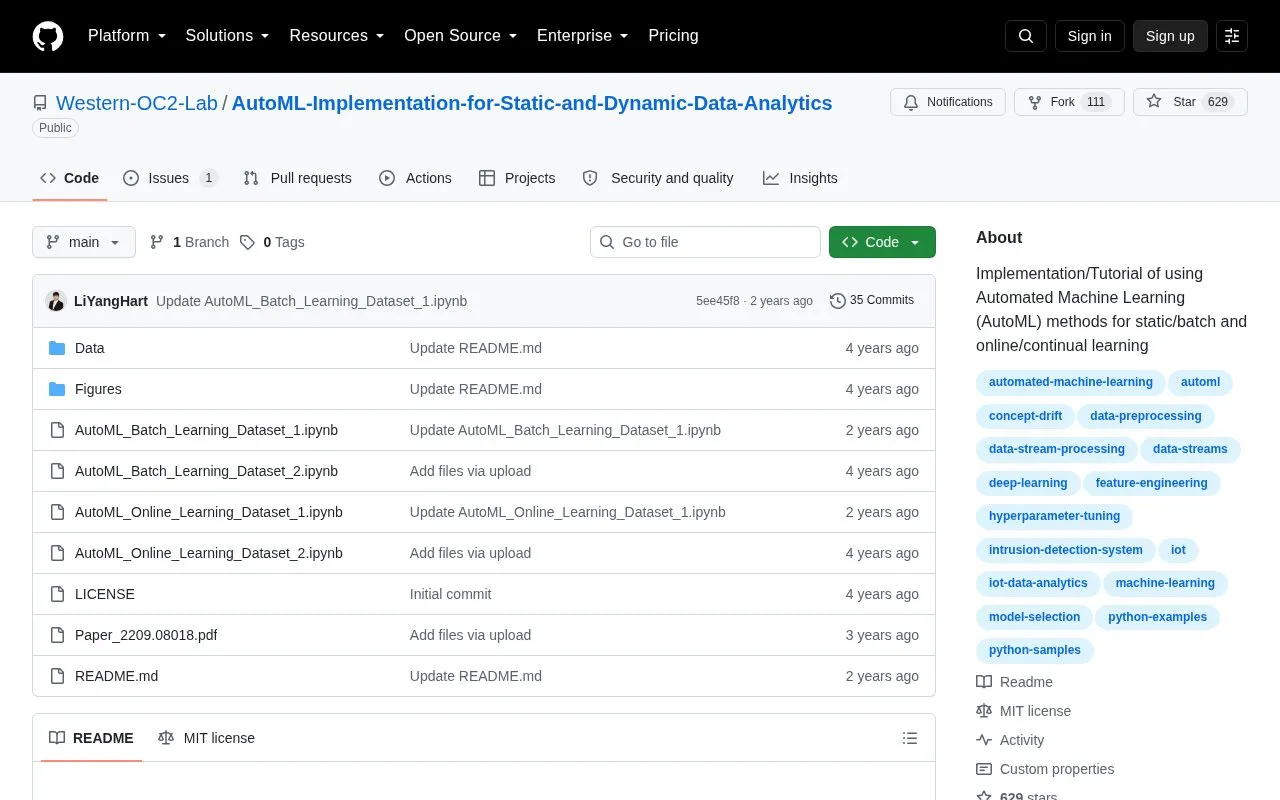Click the hyperparameter-tuning topic tag

tap(1054, 517)
